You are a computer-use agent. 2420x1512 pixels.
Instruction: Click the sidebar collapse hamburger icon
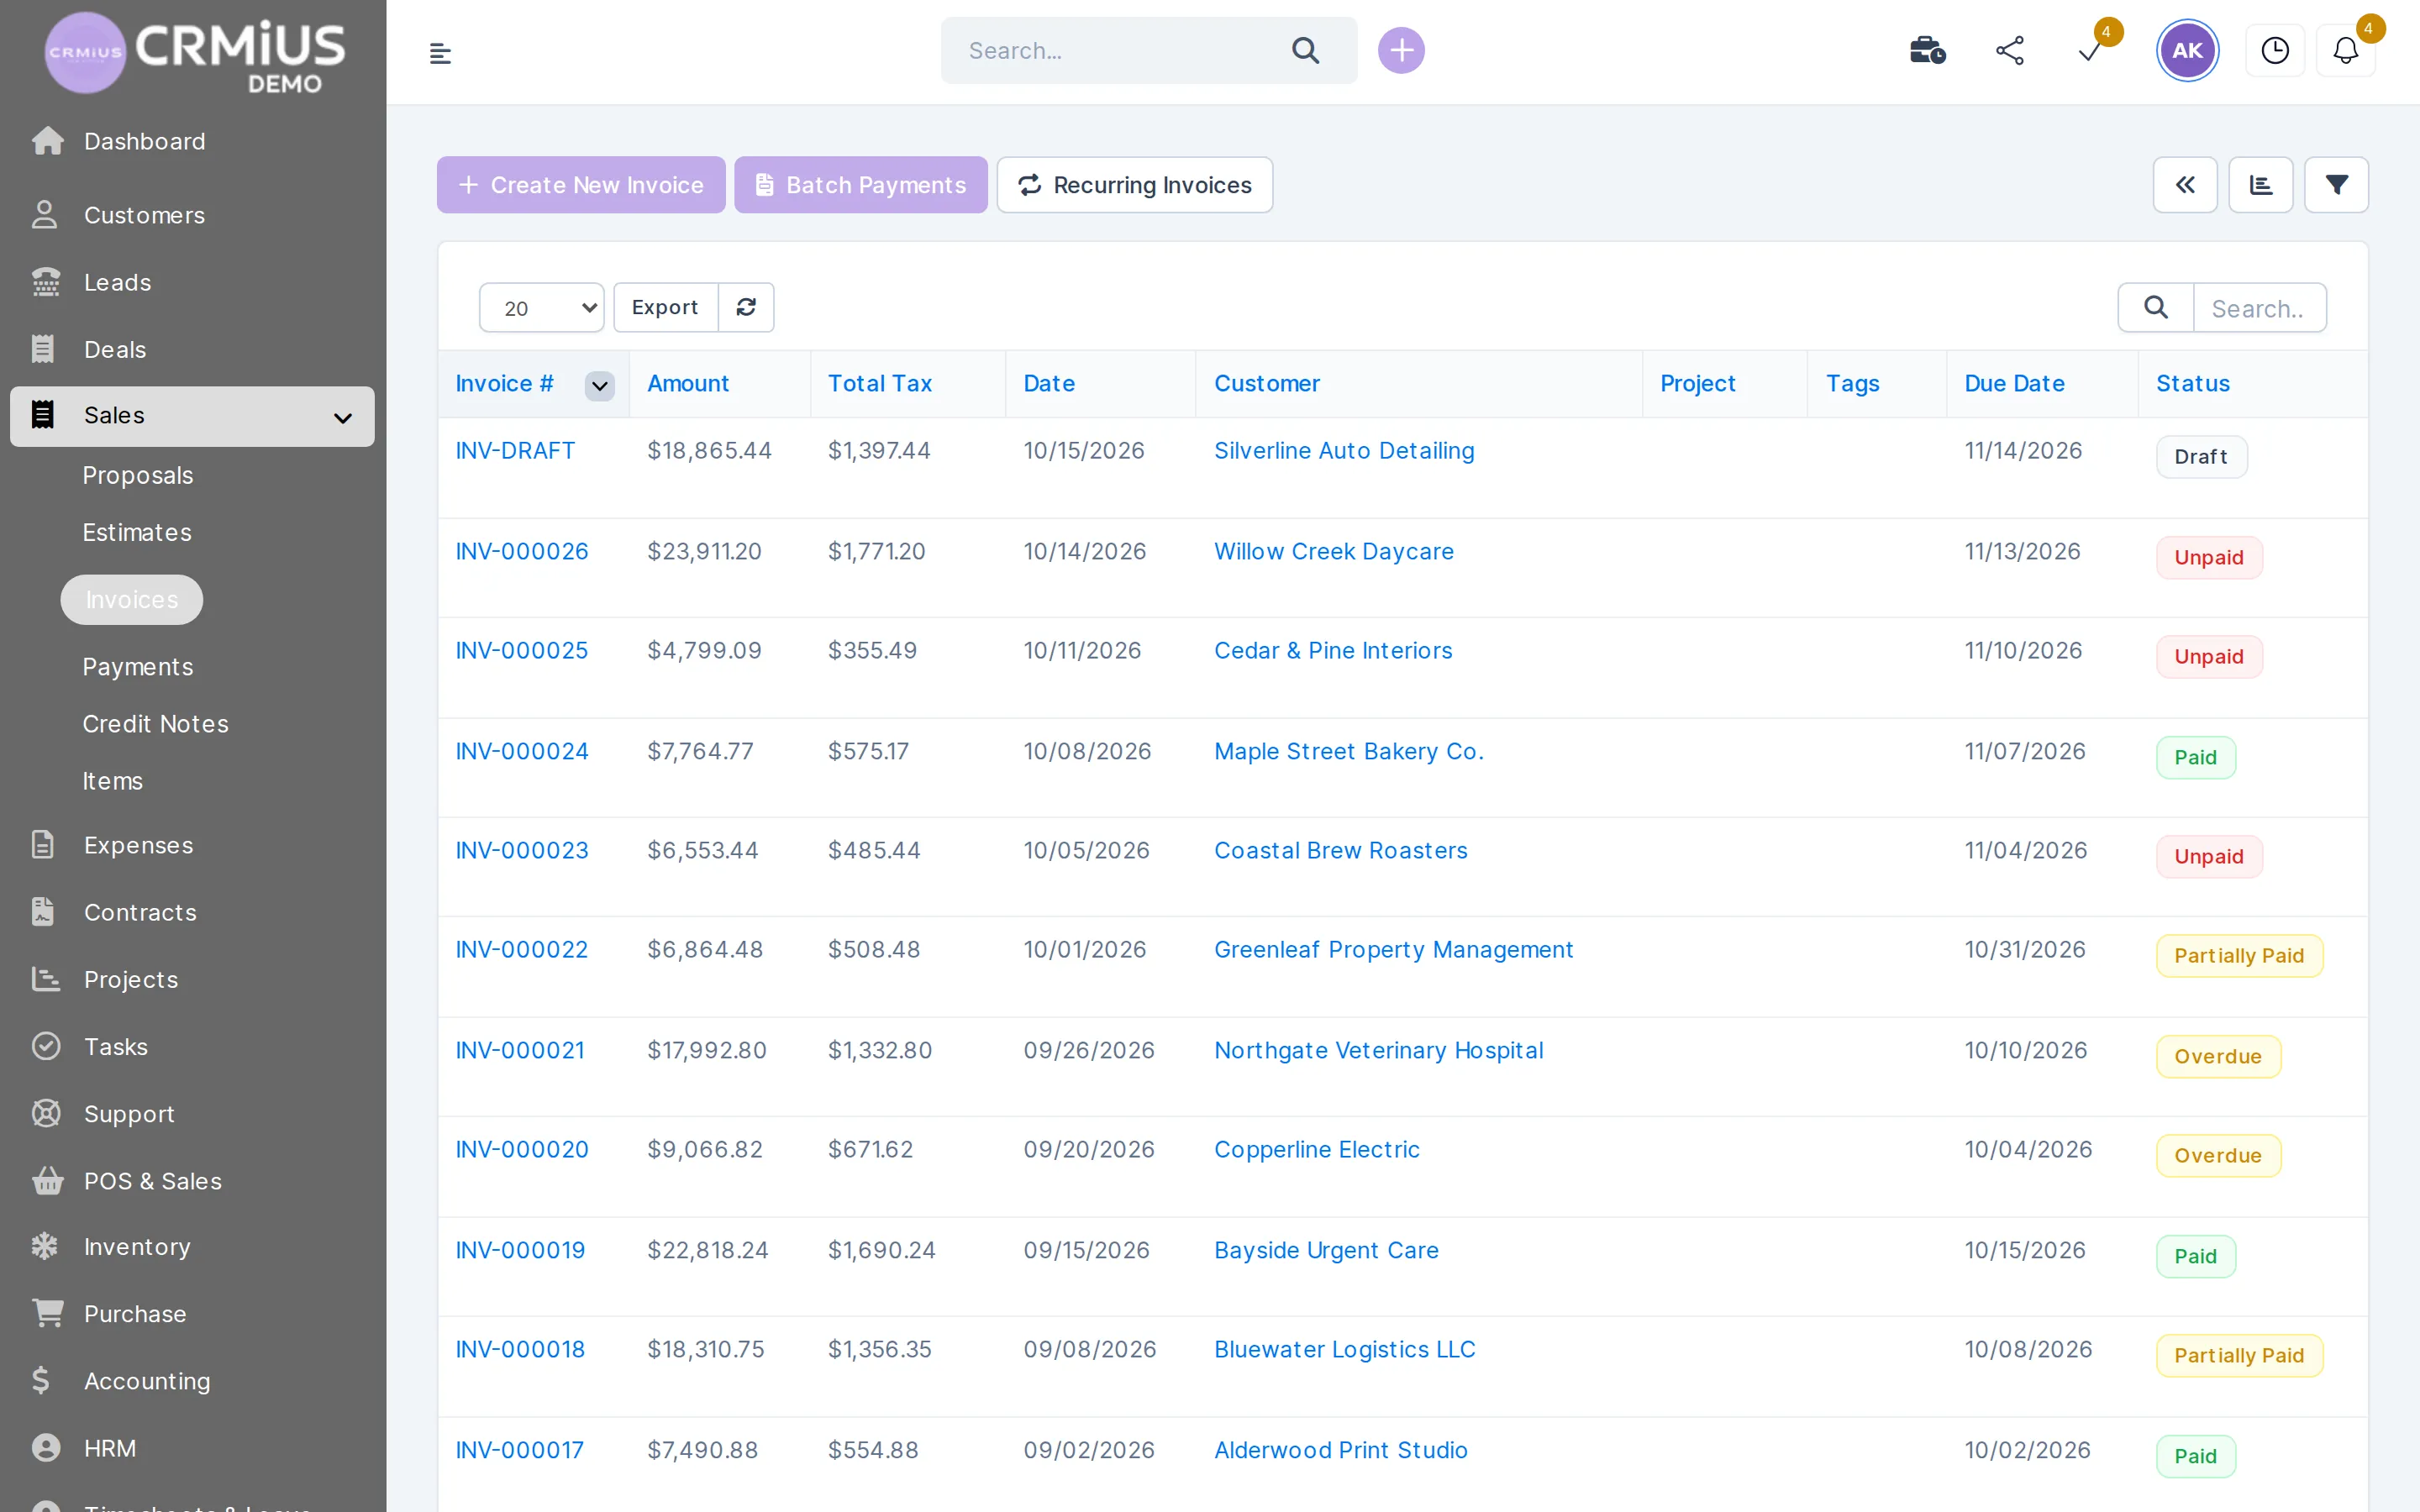point(440,52)
